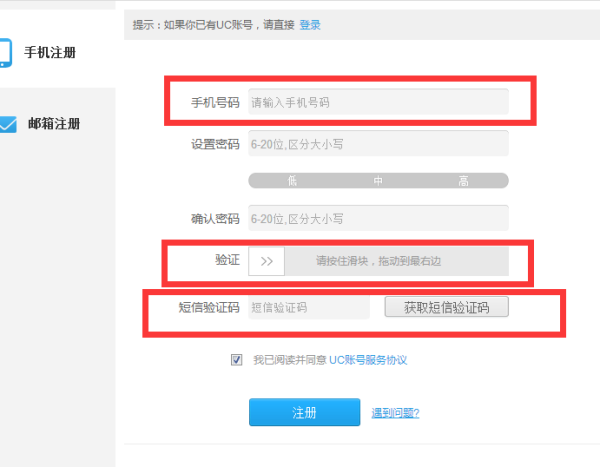Click the 高 password strength segment
The width and height of the screenshot is (600, 467).
(x=464, y=181)
